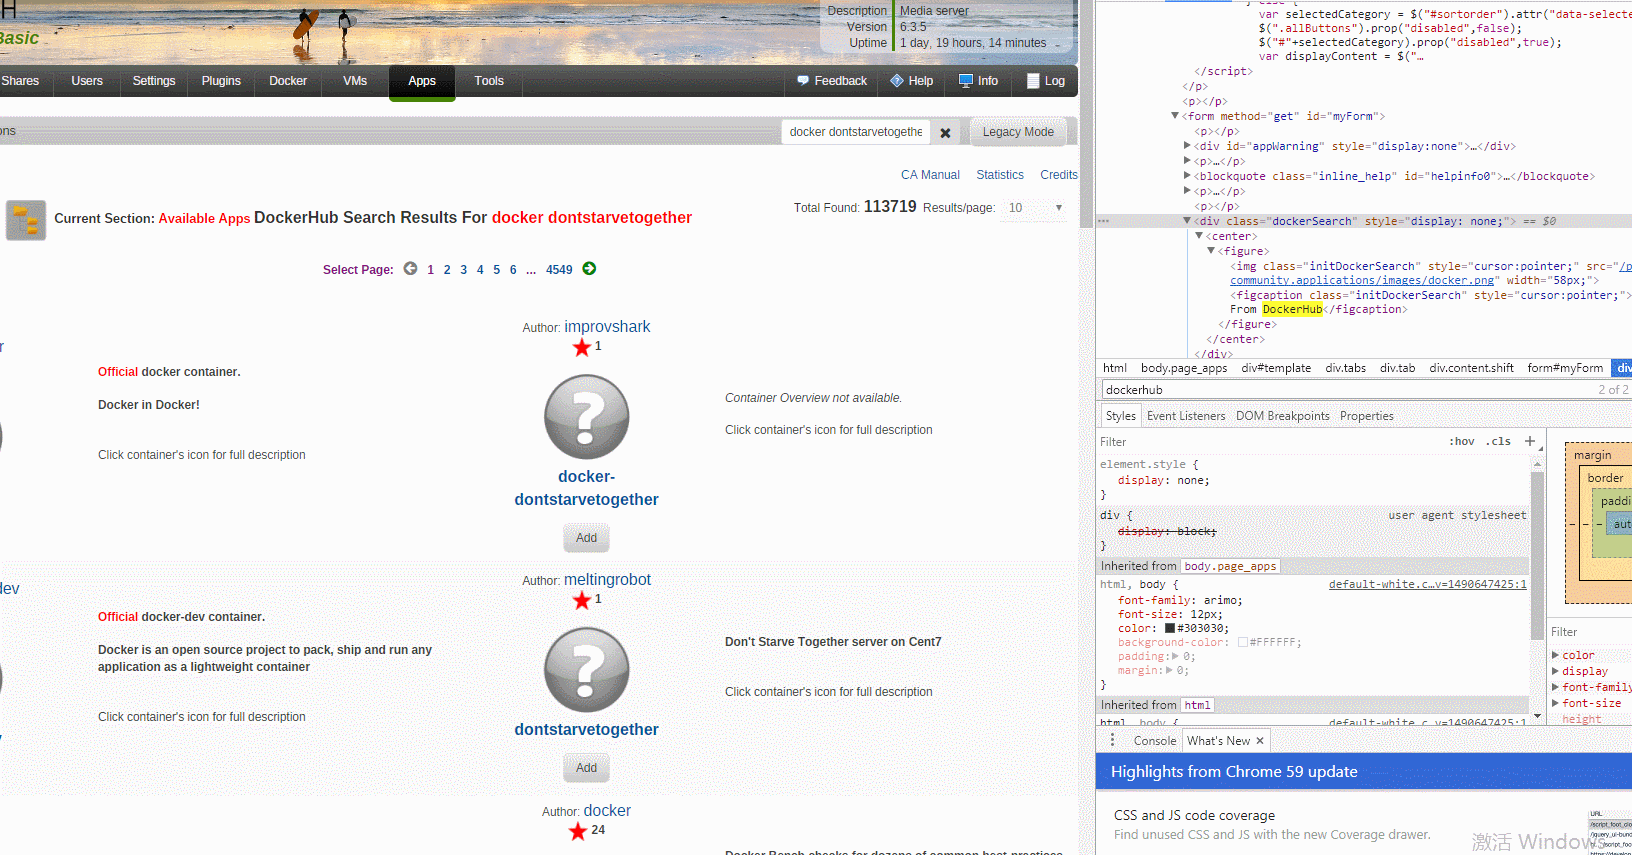Click the star with 24 under docker author
The height and width of the screenshot is (855, 1632).
tap(578, 831)
